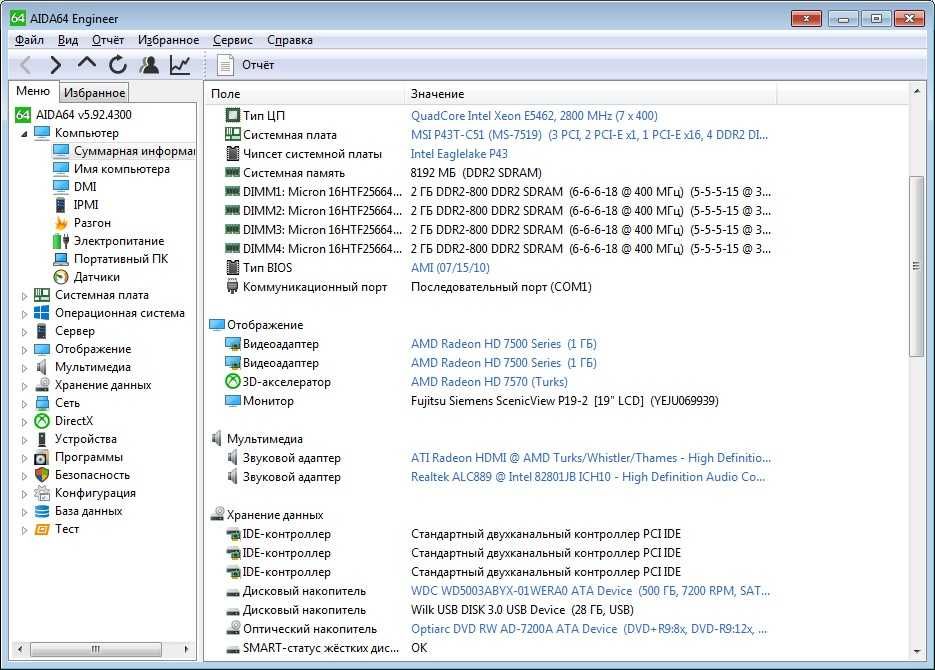Viewport: 935px width, 670px height.
Task: Open the Файл menu
Action: [29, 40]
